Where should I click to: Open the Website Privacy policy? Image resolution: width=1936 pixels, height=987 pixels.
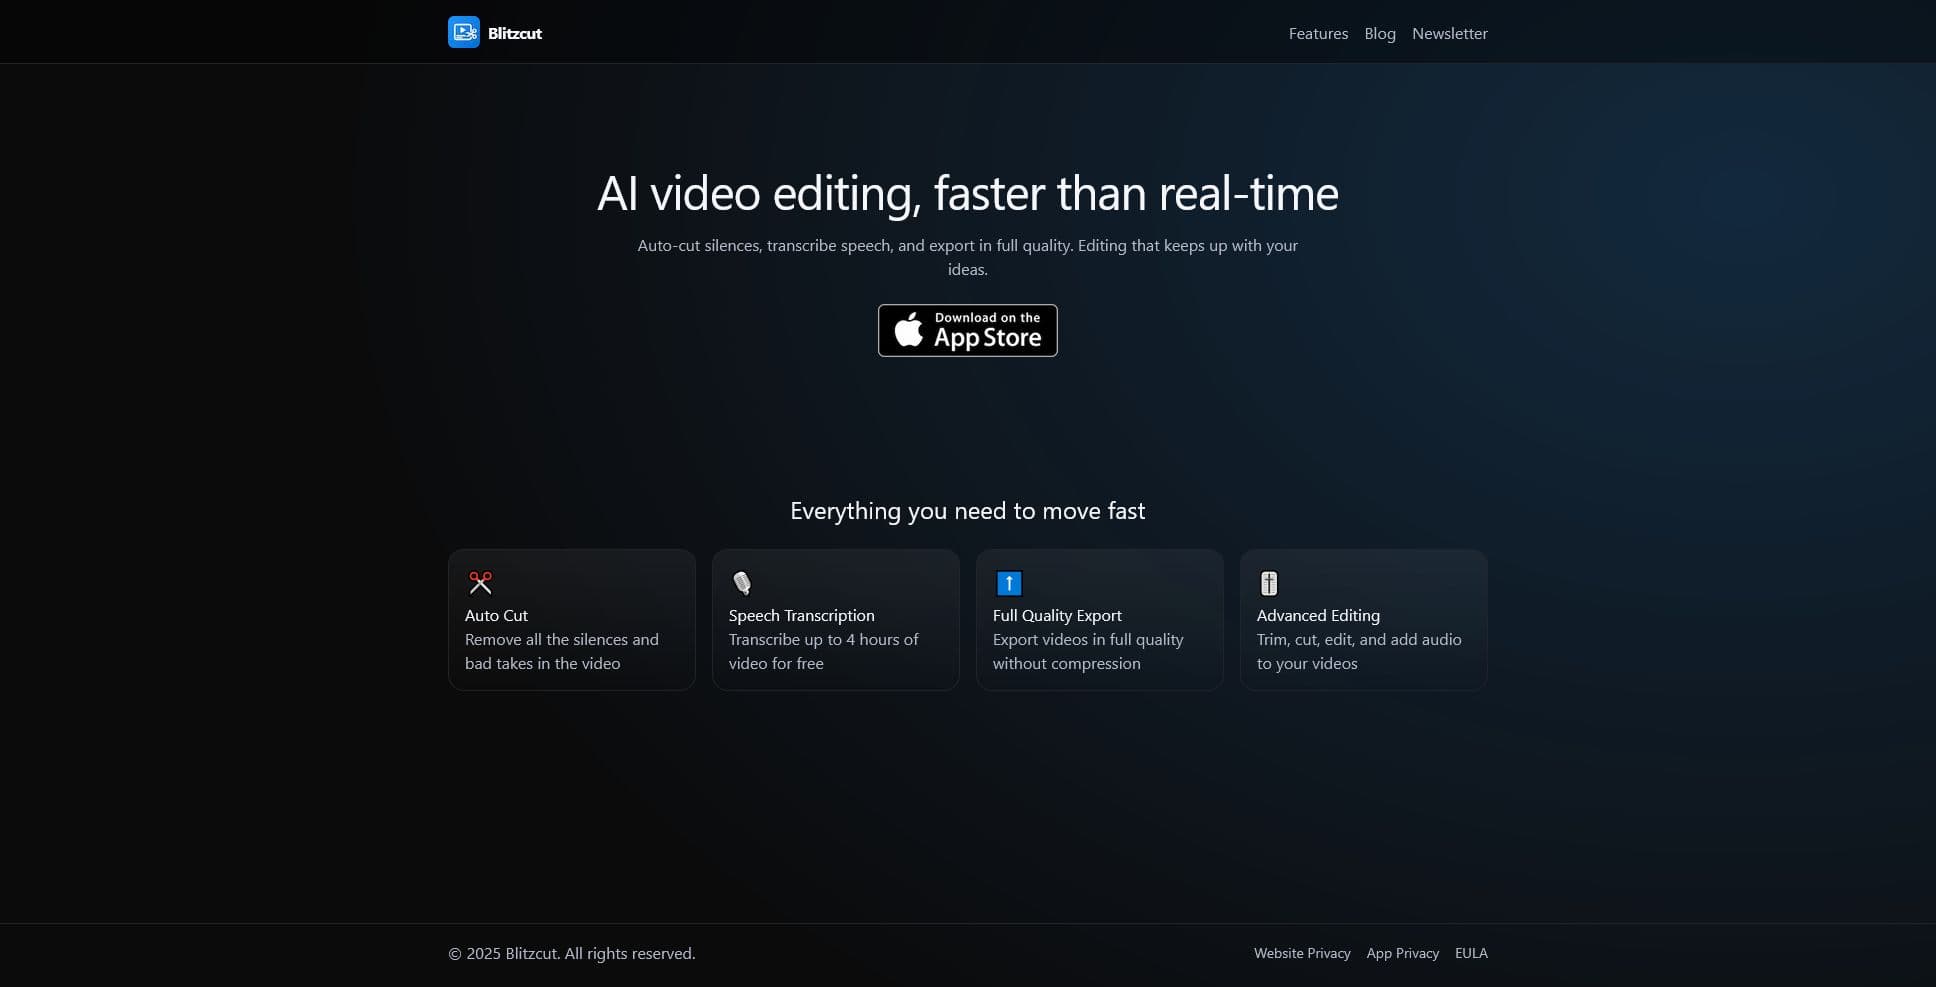point(1301,953)
